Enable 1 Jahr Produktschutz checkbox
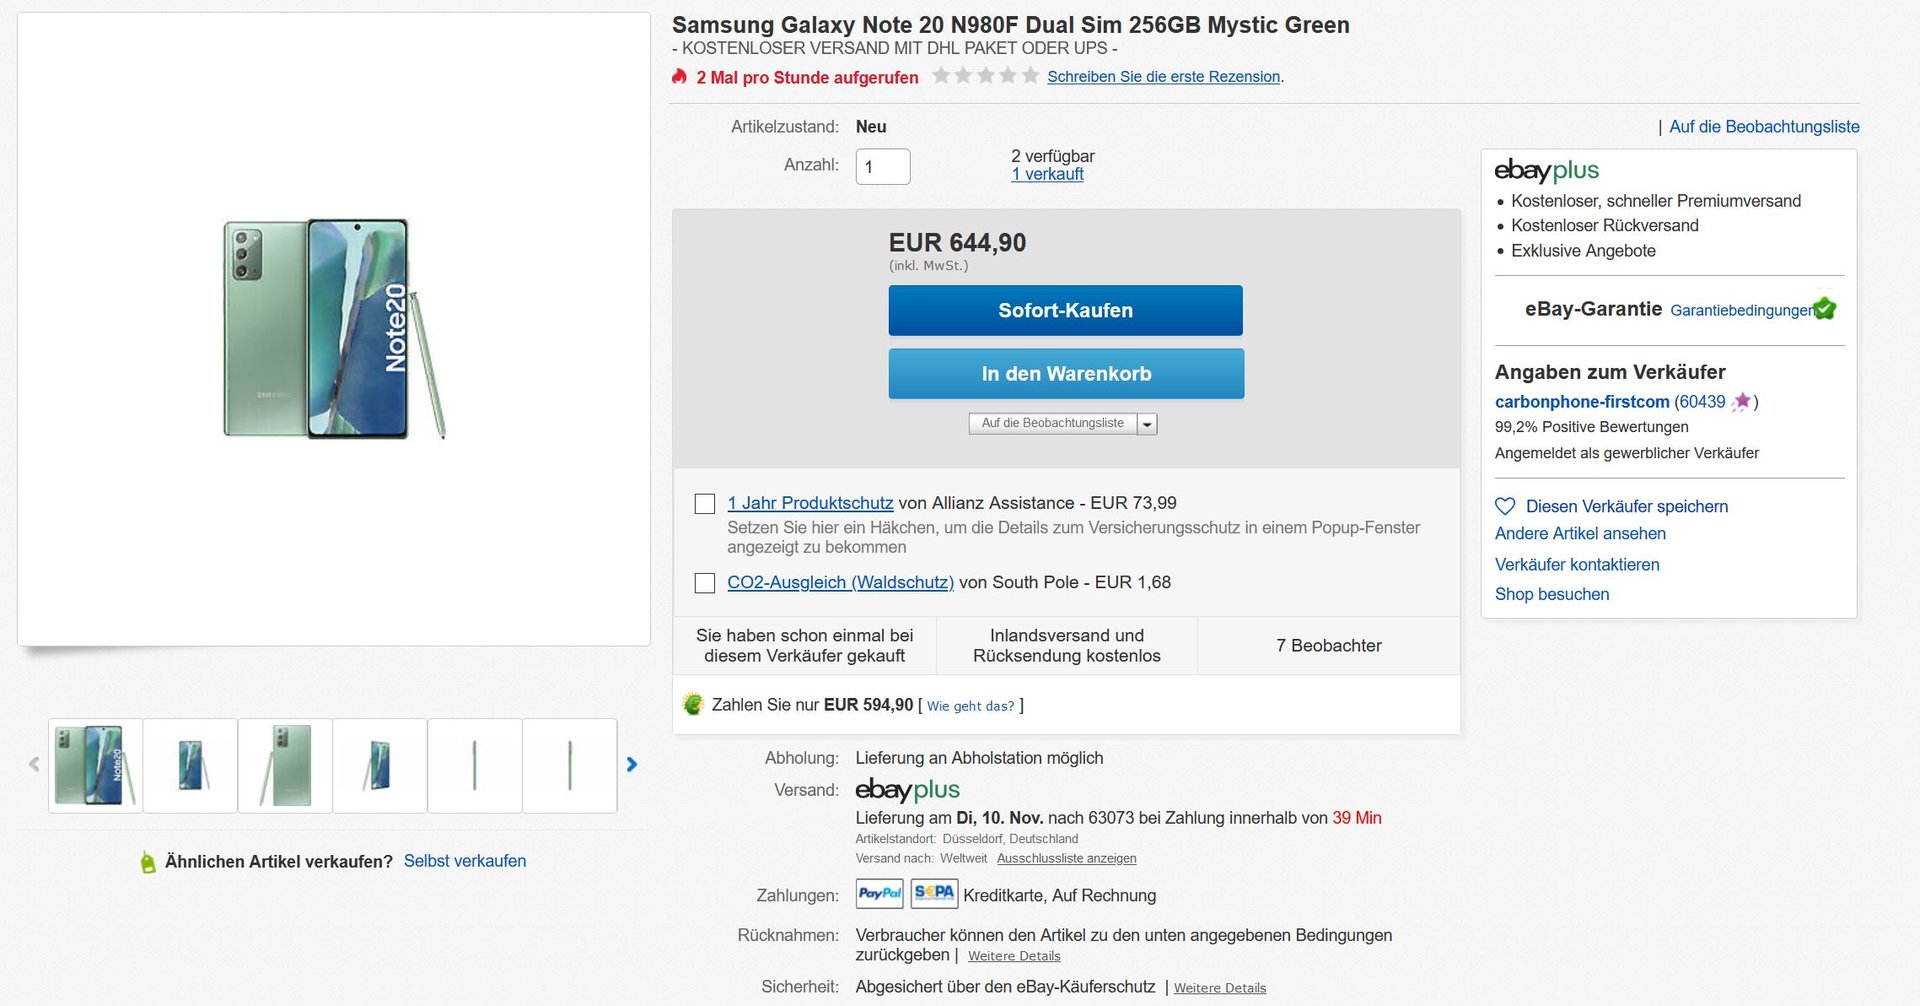The image size is (1920, 1006). coord(705,504)
